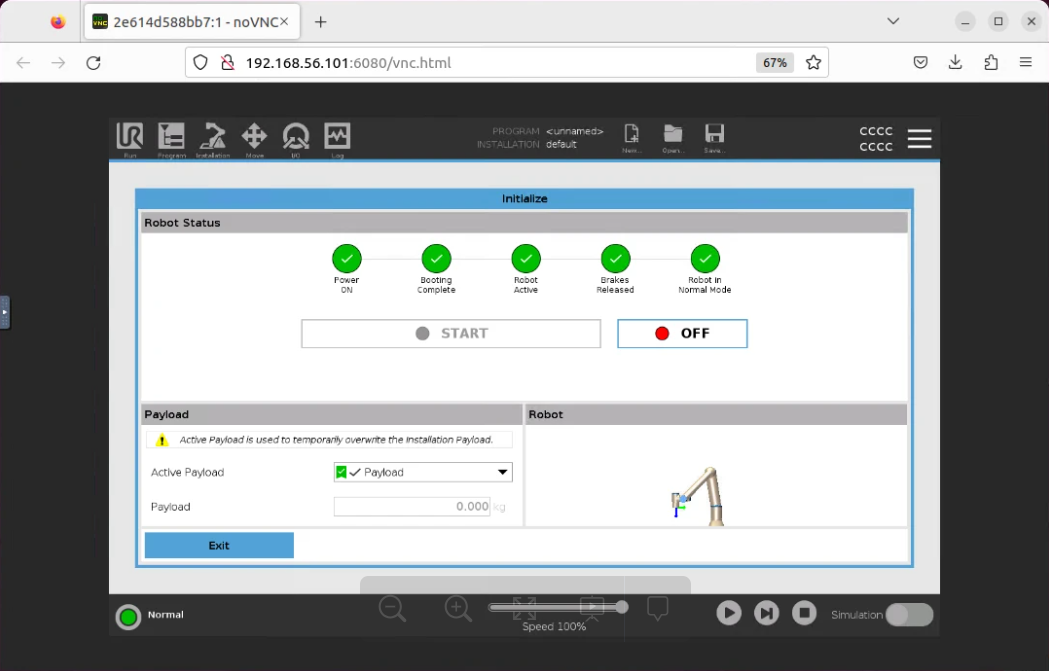This screenshot has height=671, width=1049.
Task: Click the START button
Action: 451,333
